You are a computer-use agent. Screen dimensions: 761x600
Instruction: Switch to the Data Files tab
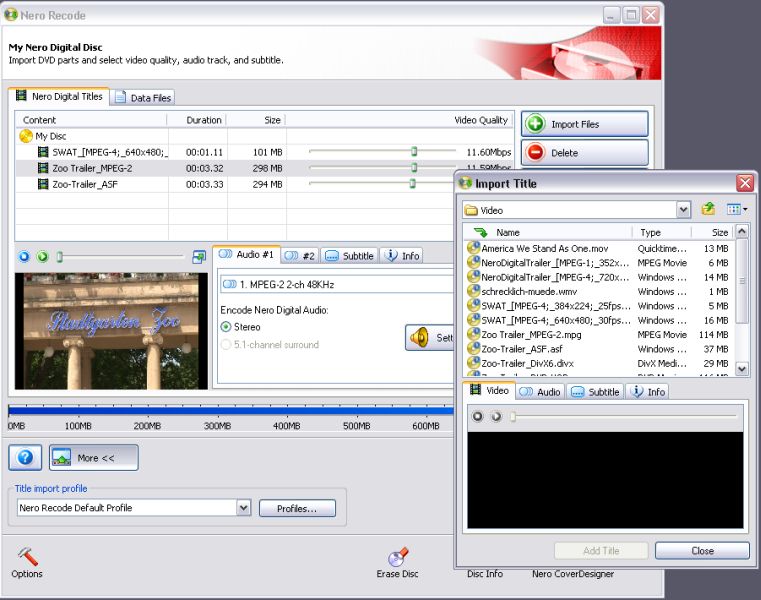point(143,98)
